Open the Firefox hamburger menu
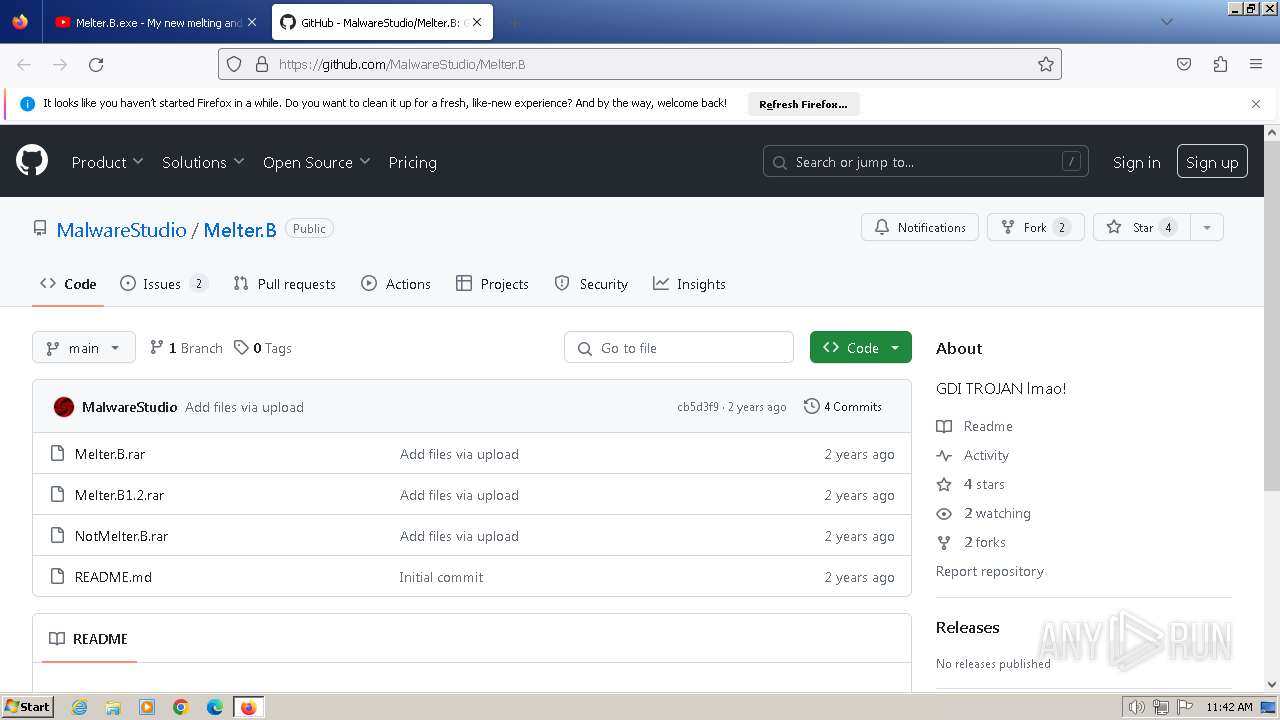 click(x=1256, y=64)
